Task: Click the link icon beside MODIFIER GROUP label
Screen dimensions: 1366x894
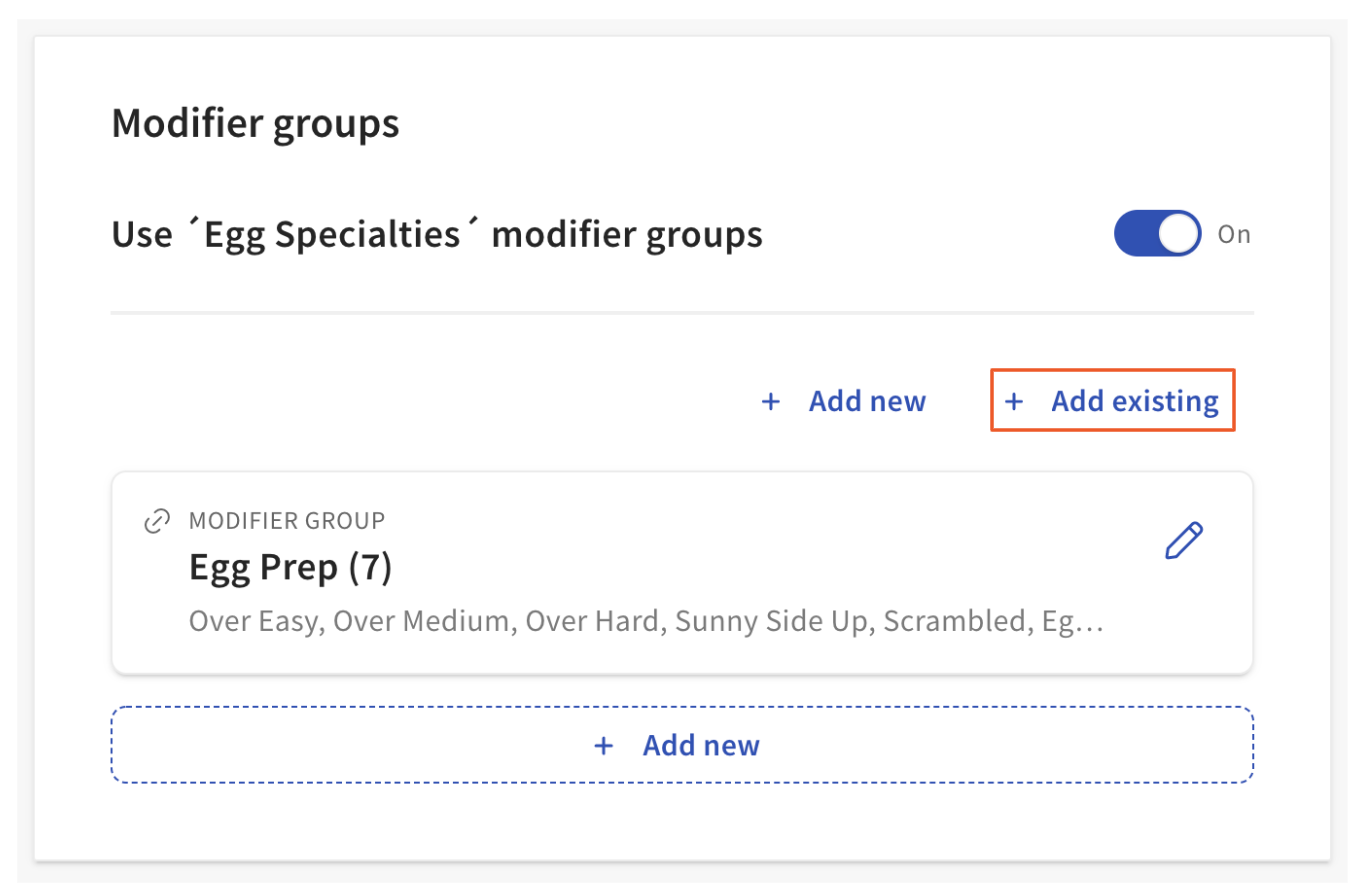Action: pyautogui.click(x=155, y=520)
